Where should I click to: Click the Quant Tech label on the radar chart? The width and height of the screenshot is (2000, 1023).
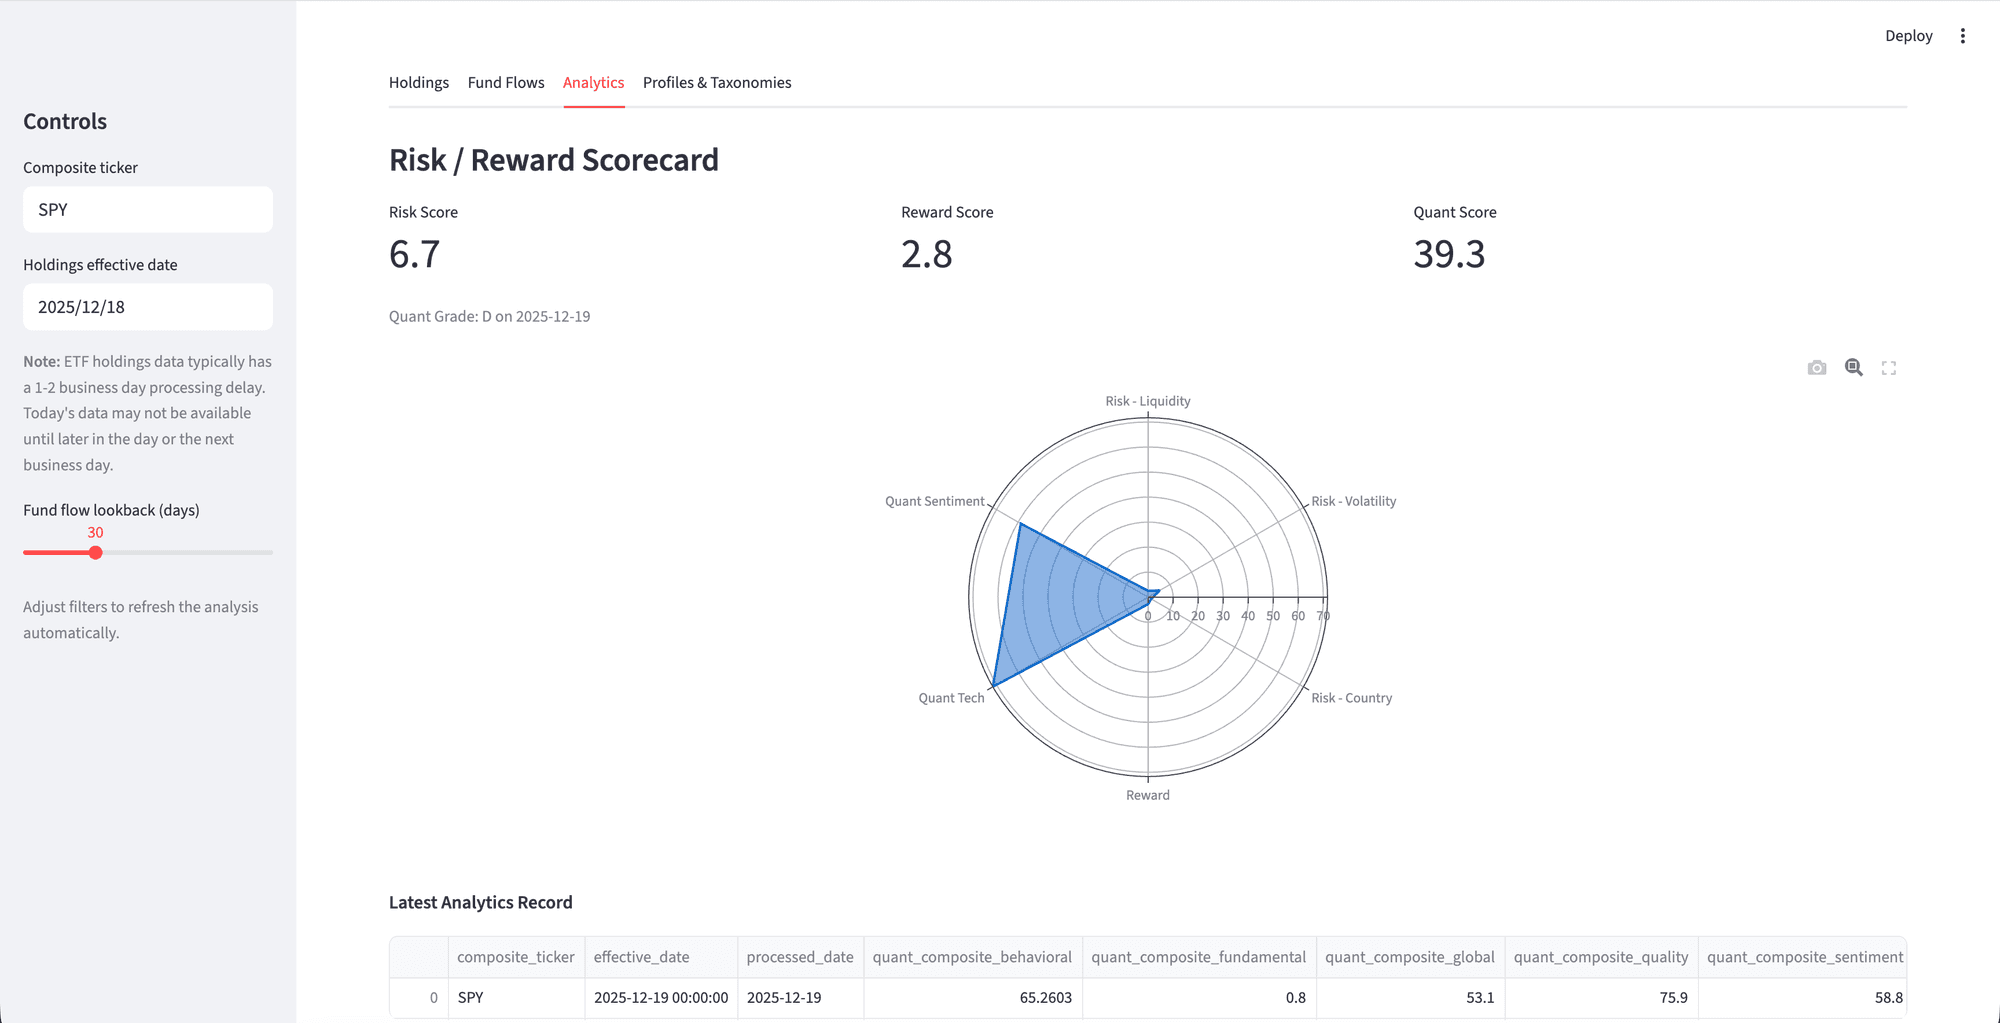click(951, 698)
